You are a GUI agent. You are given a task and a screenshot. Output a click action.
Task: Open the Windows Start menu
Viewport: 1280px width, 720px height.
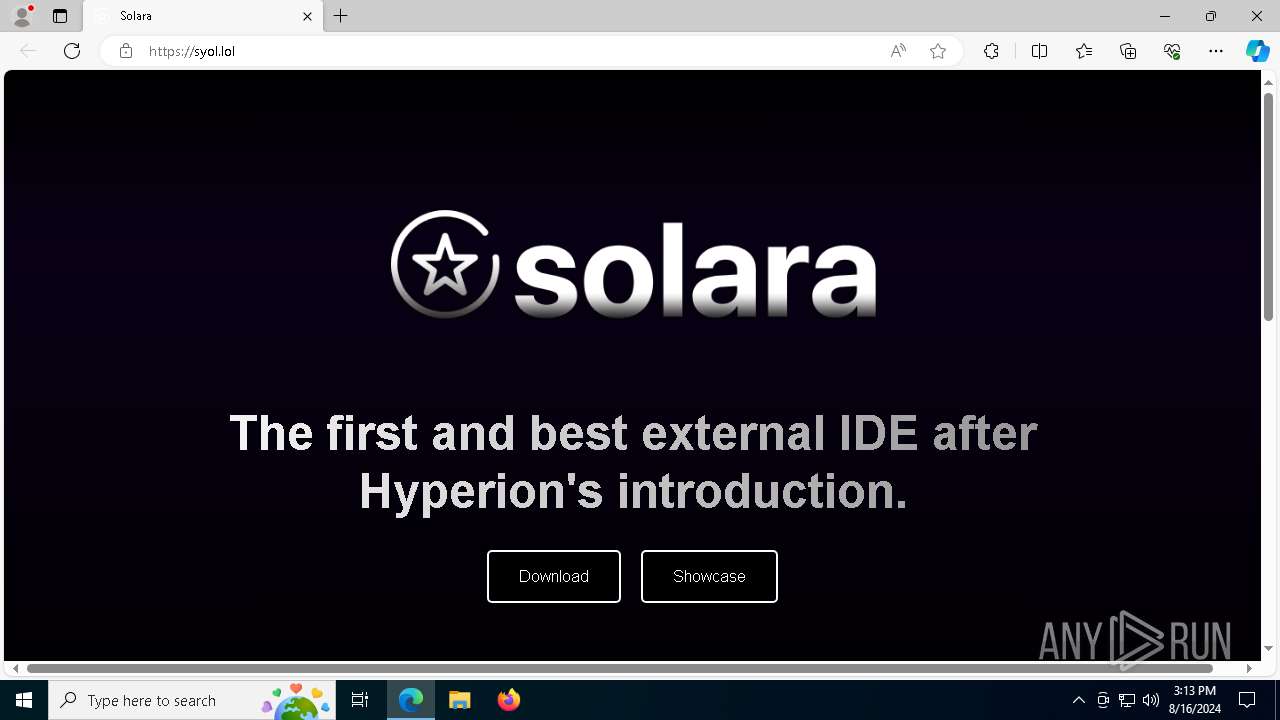(x=24, y=700)
